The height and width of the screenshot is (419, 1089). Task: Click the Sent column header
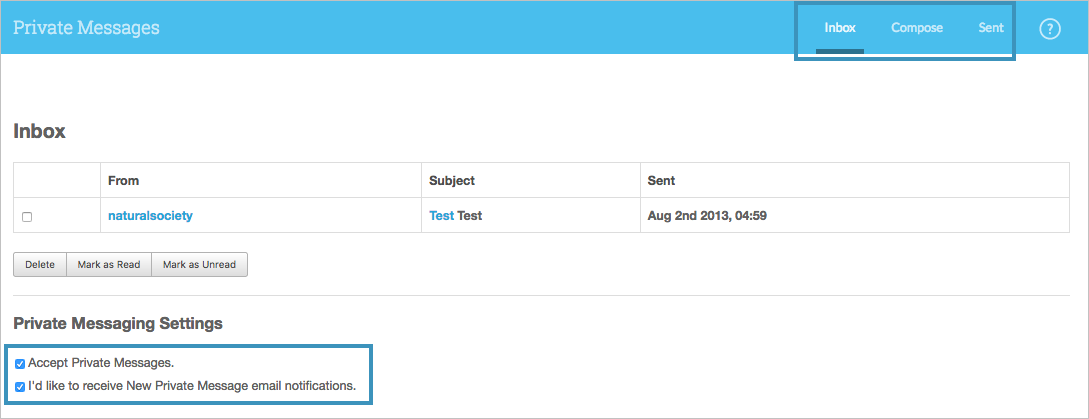661,181
